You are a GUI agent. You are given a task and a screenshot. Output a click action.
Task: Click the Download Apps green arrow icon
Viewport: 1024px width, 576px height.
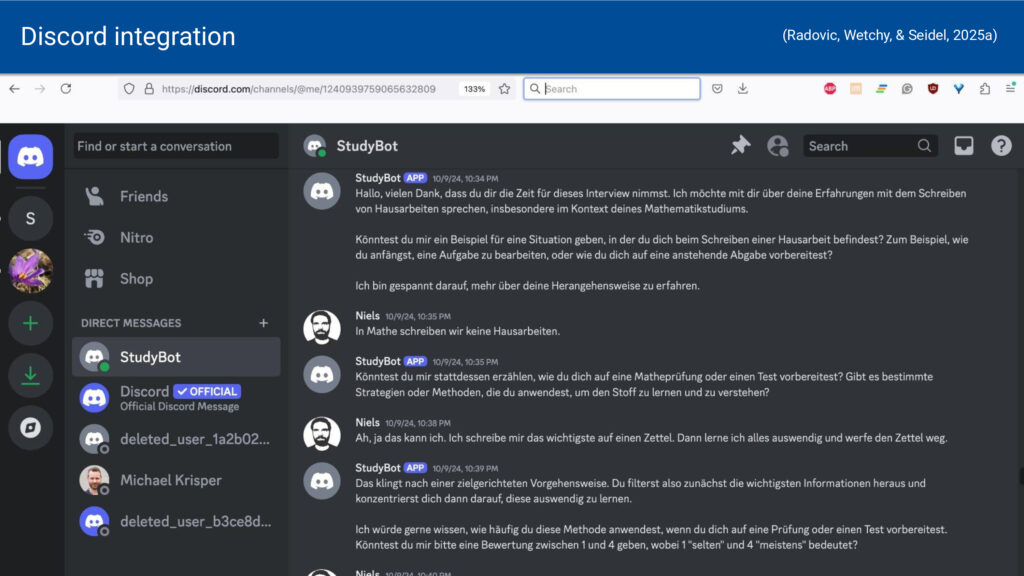click(x=30, y=376)
